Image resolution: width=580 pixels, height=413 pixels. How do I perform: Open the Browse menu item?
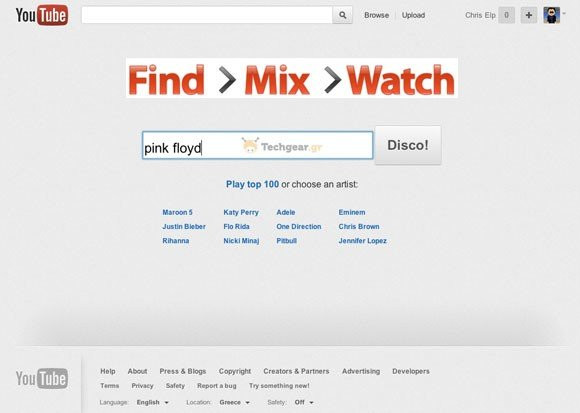coord(377,15)
